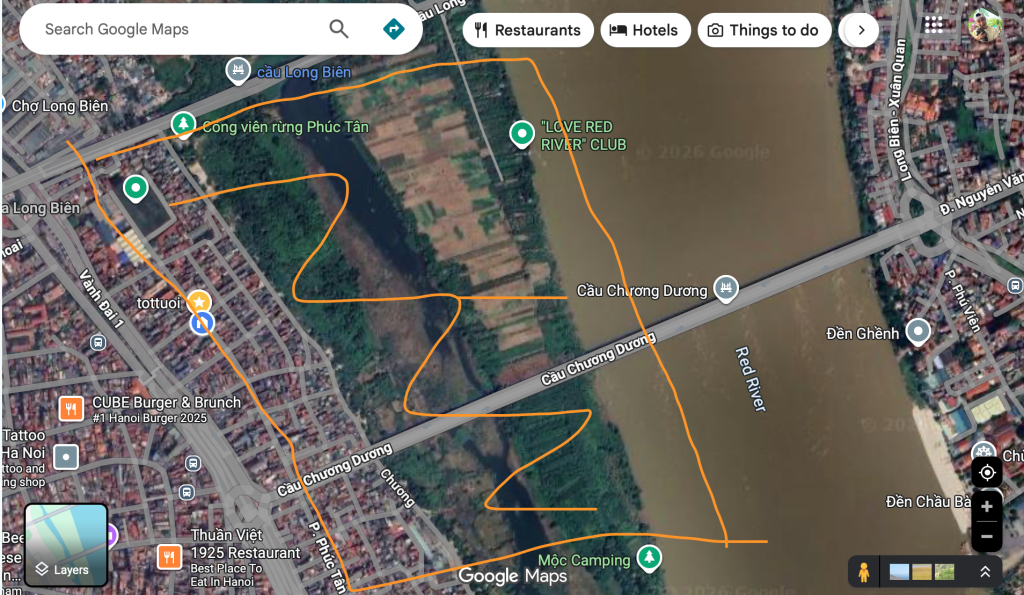
Task: Open the Google apps grid
Action: [933, 24]
